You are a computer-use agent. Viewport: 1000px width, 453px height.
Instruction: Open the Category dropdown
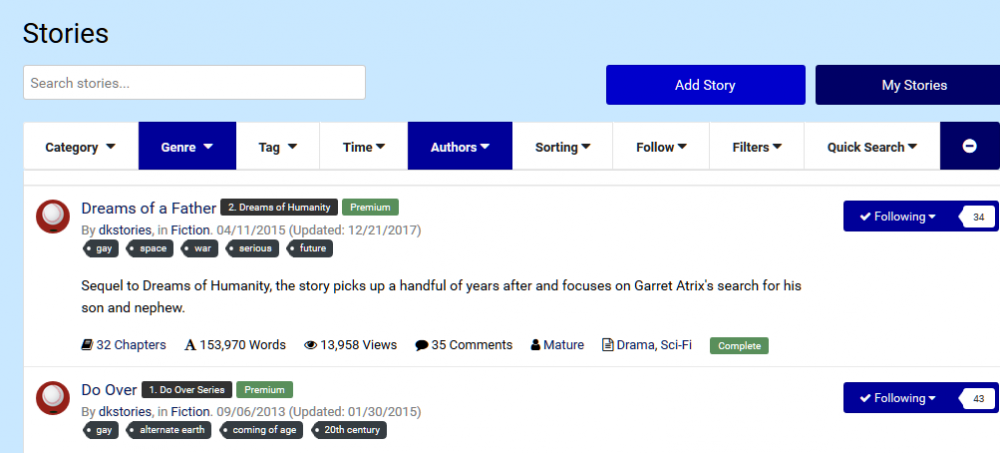(80, 147)
